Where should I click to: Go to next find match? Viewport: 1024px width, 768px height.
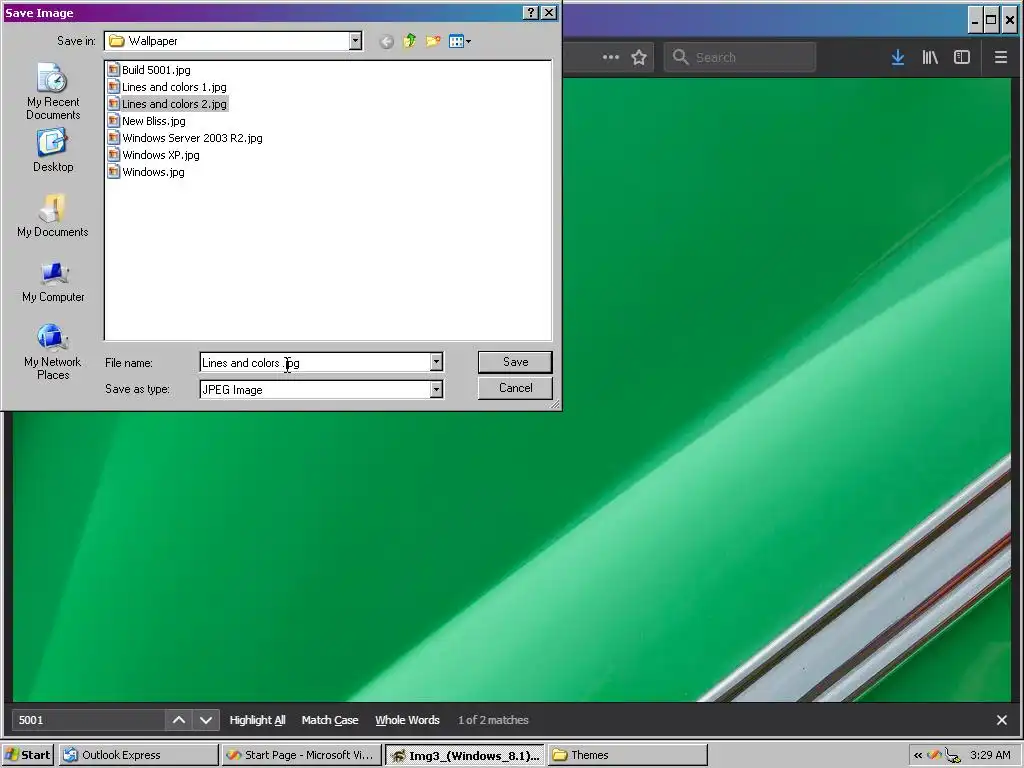pos(206,720)
